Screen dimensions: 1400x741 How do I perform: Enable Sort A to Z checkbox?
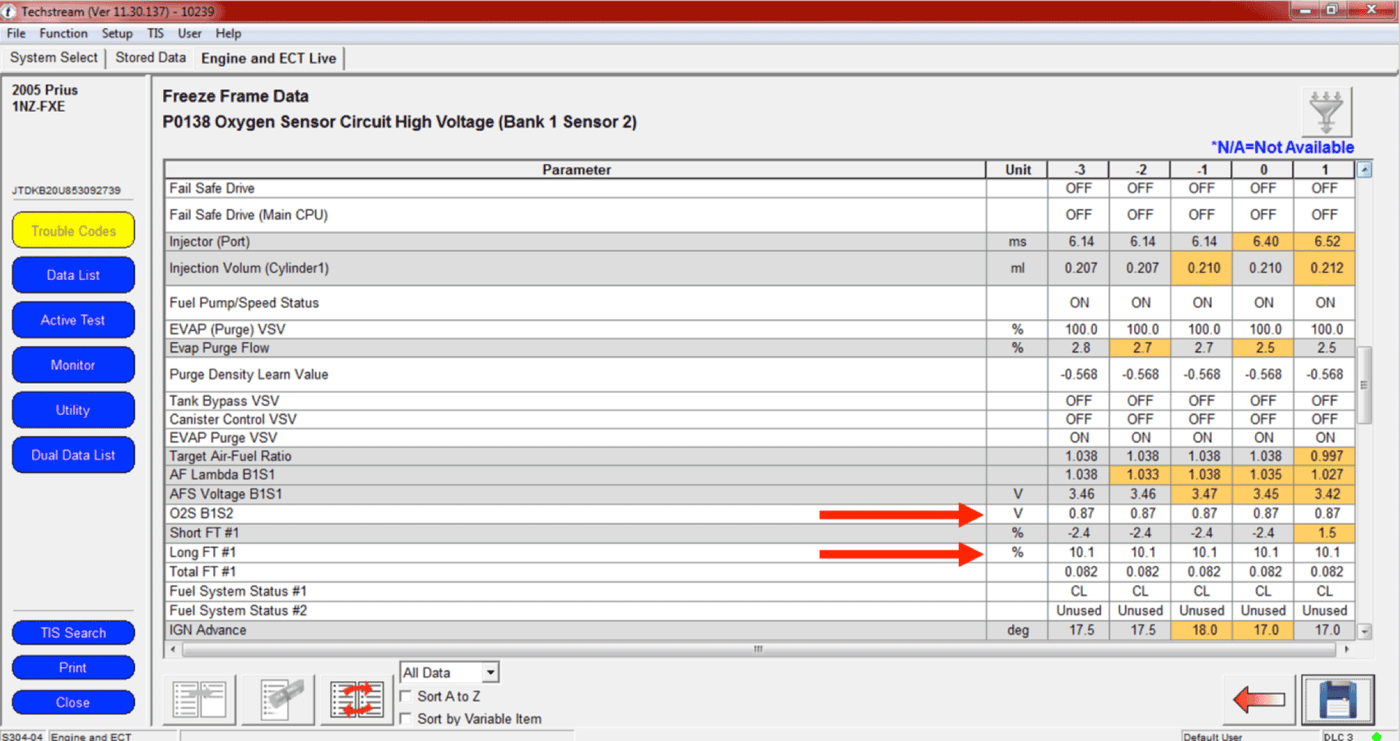[406, 696]
